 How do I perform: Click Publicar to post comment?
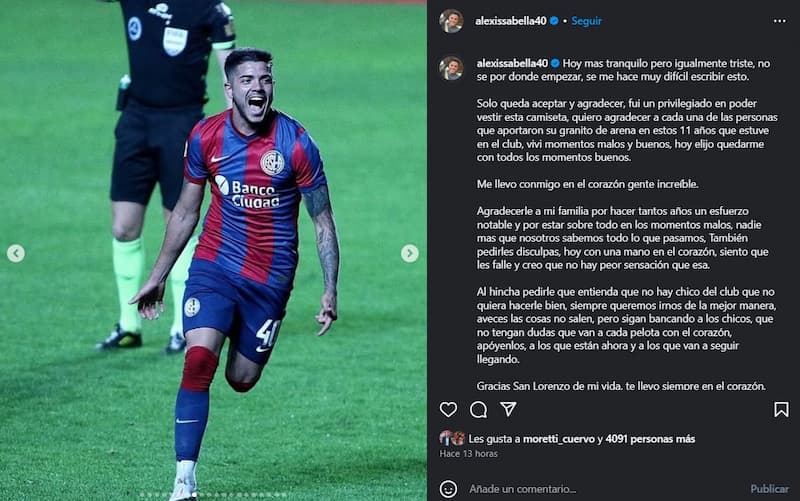(769, 489)
